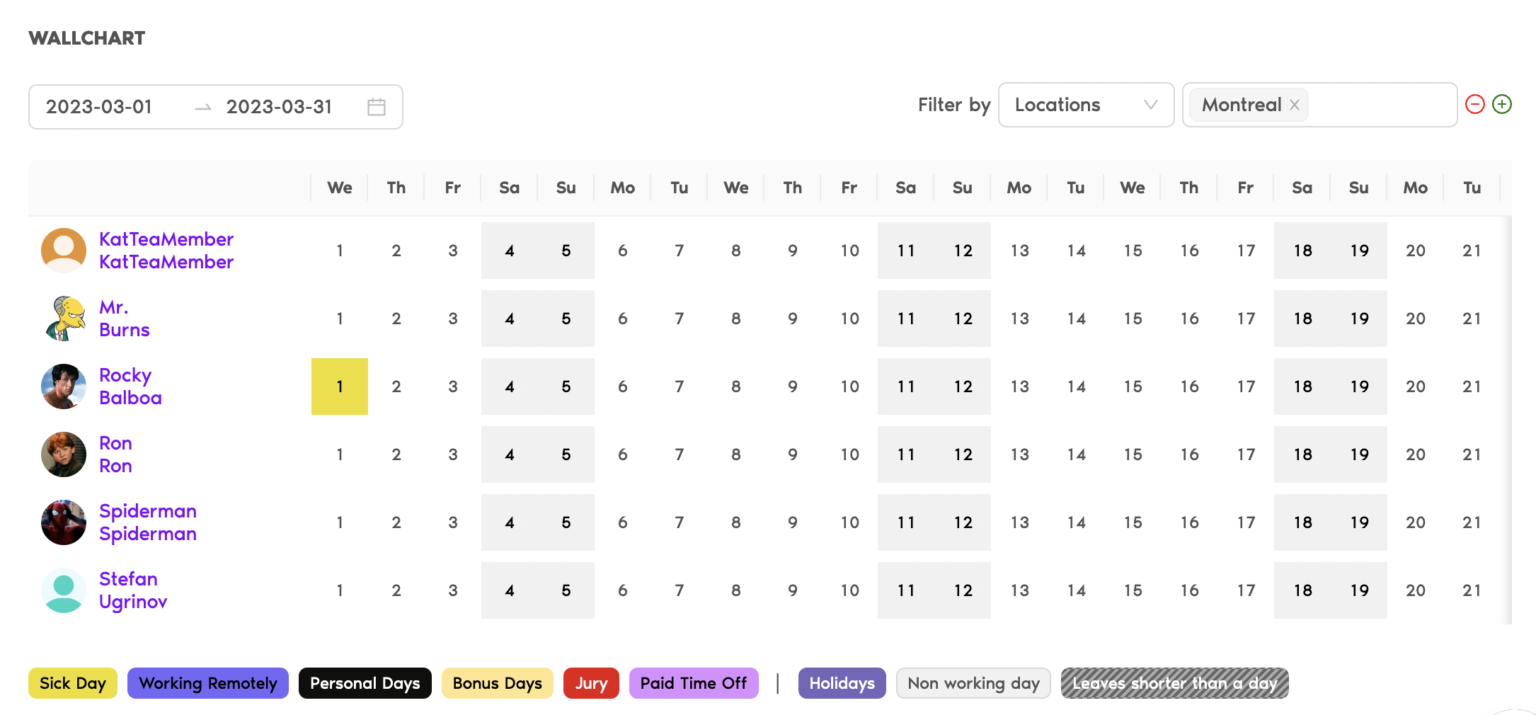Click weekend day 12 in Rocky Balboa's row

(x=962, y=386)
